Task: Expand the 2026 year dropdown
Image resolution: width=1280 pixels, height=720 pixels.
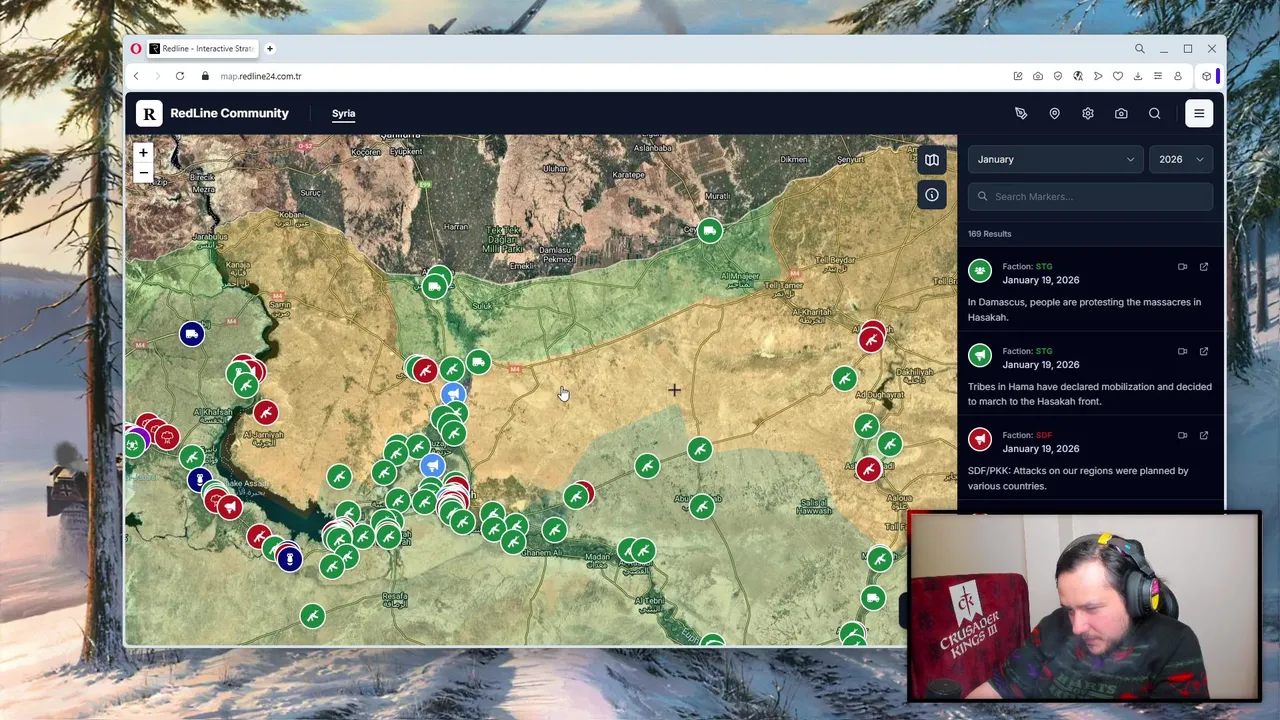Action: point(1181,159)
